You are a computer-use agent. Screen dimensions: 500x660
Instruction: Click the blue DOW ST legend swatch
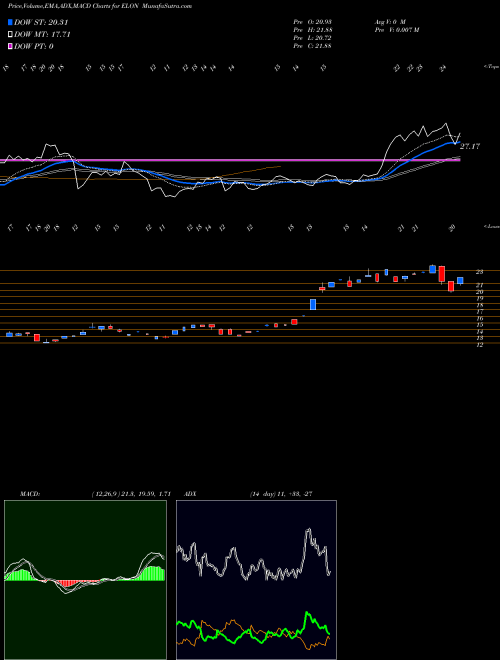point(11,23)
